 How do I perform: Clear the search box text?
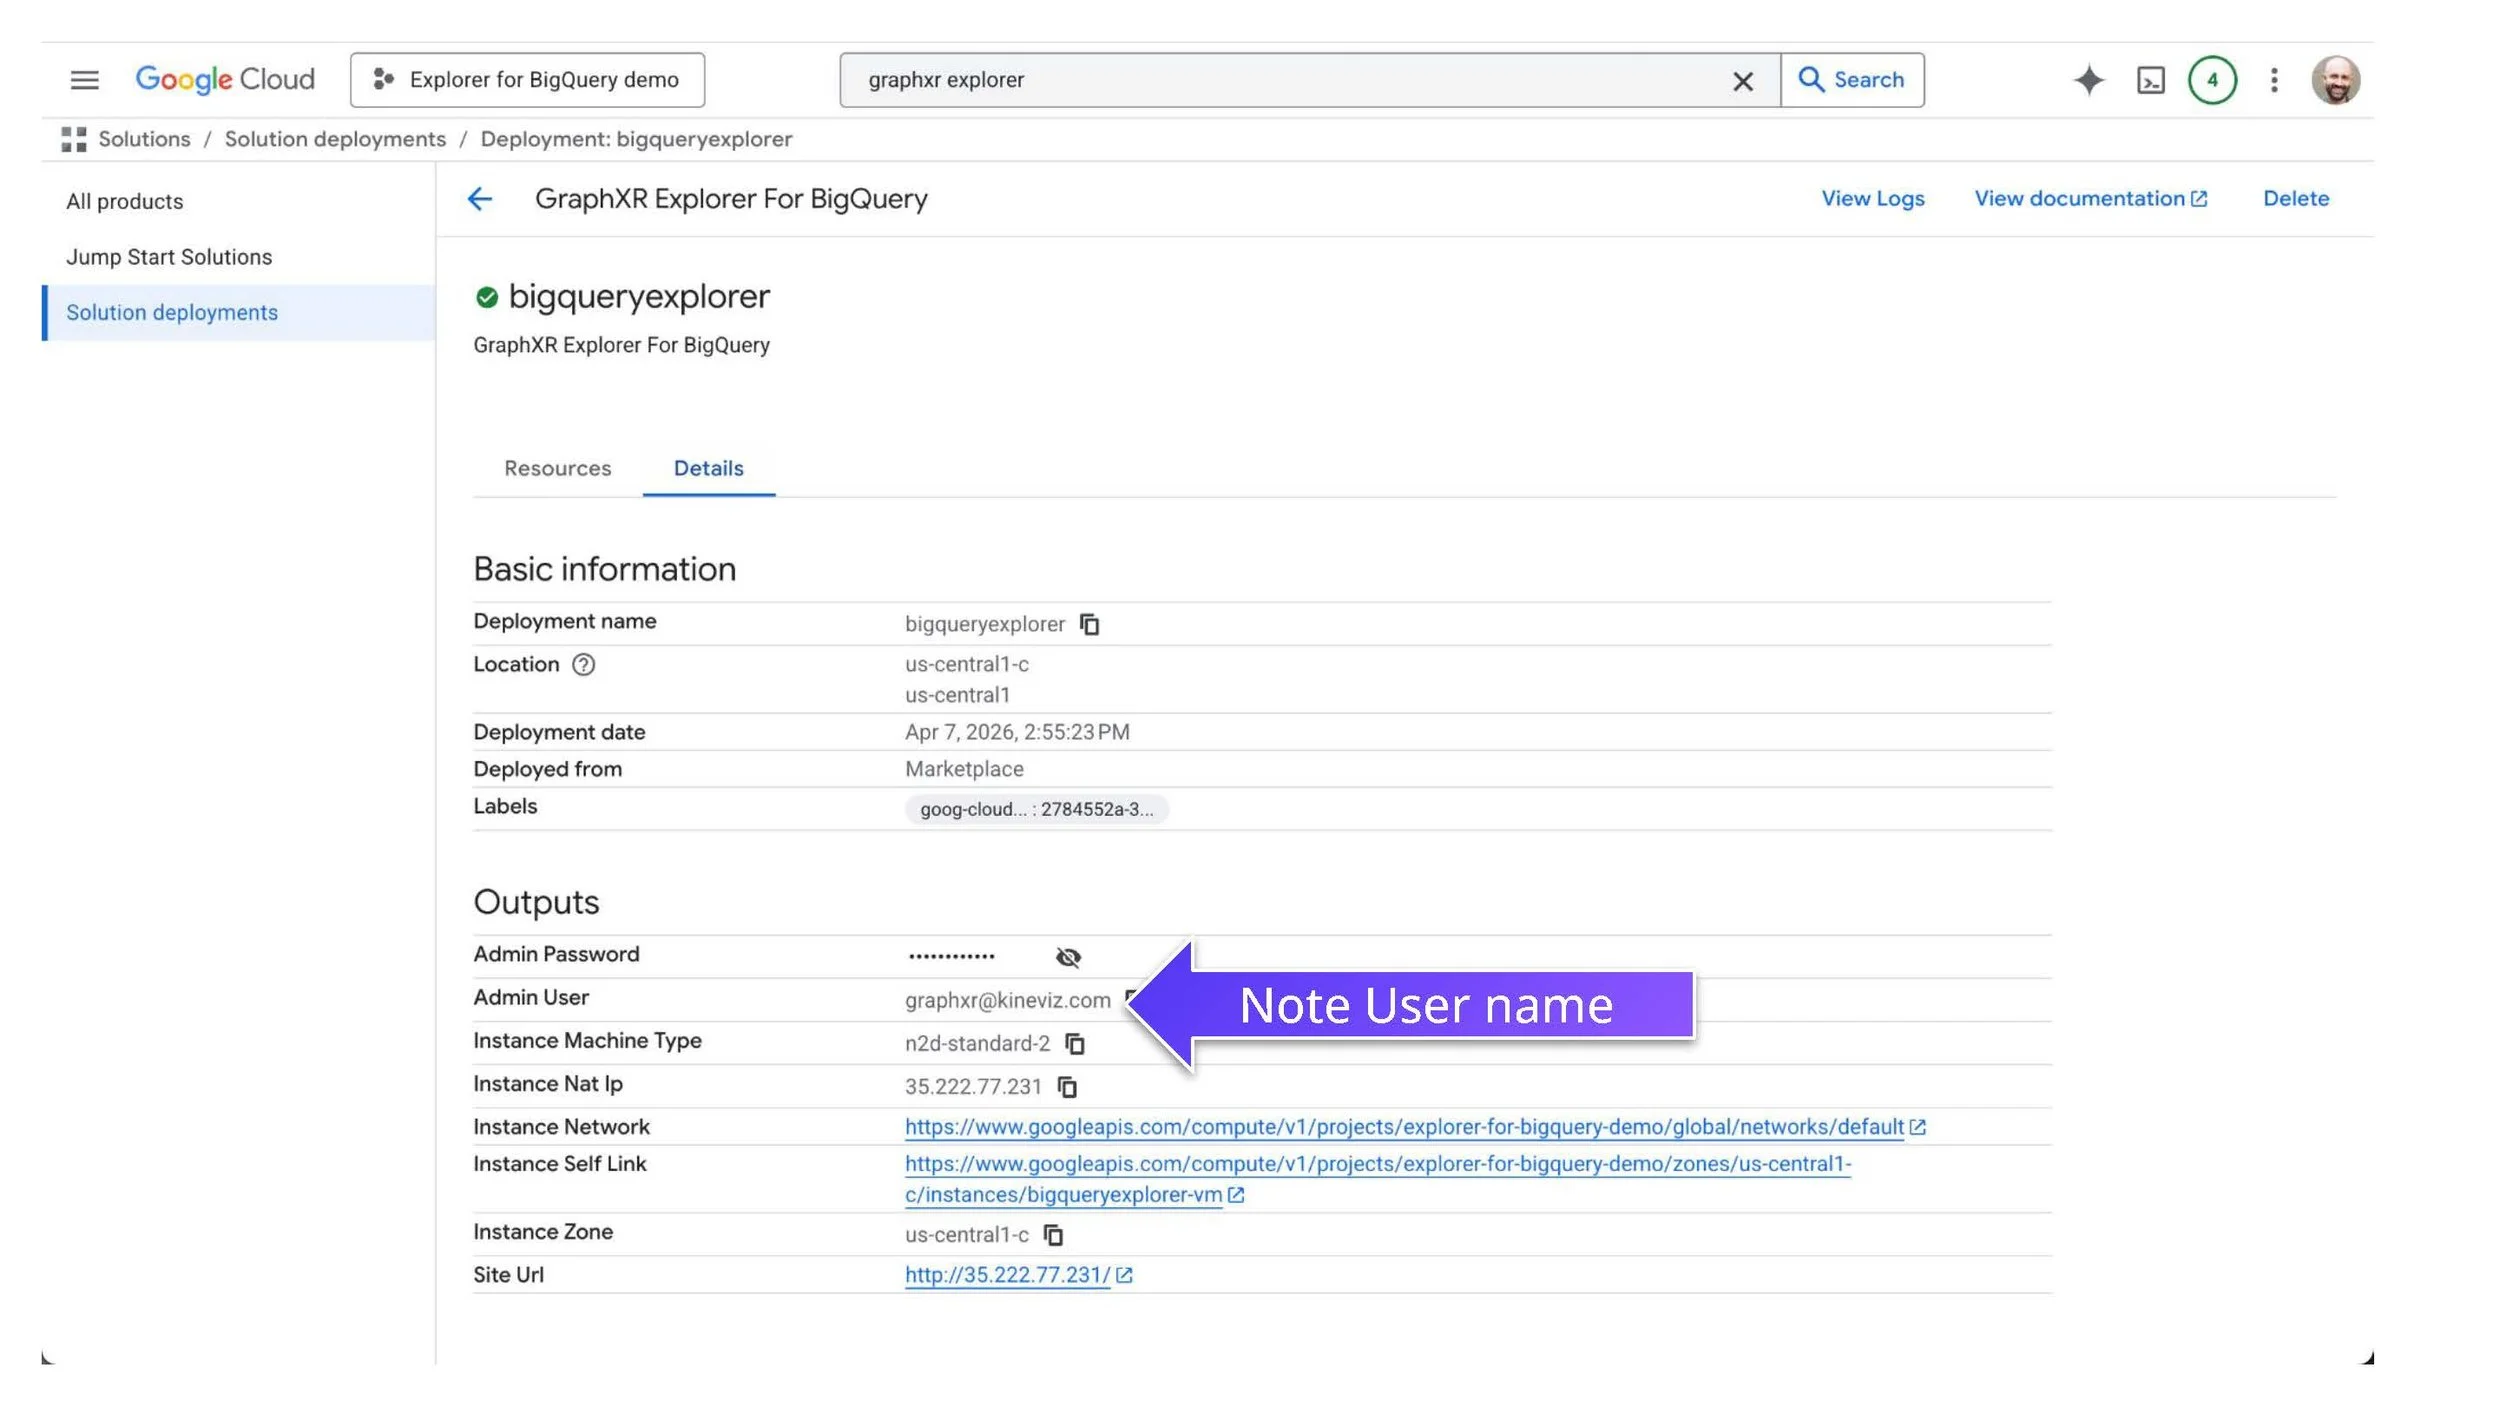(1742, 81)
